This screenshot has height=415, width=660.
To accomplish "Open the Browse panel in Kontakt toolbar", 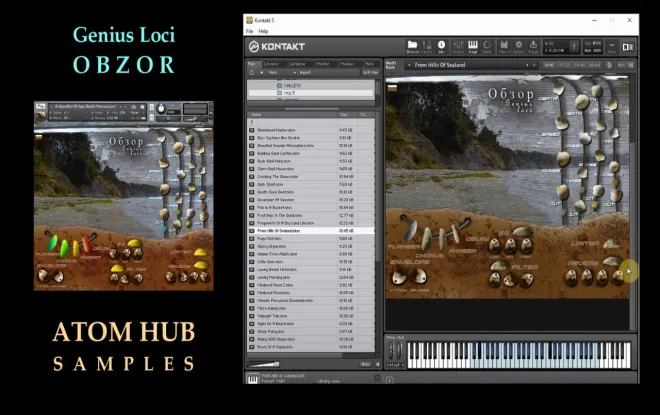I will [412, 47].
